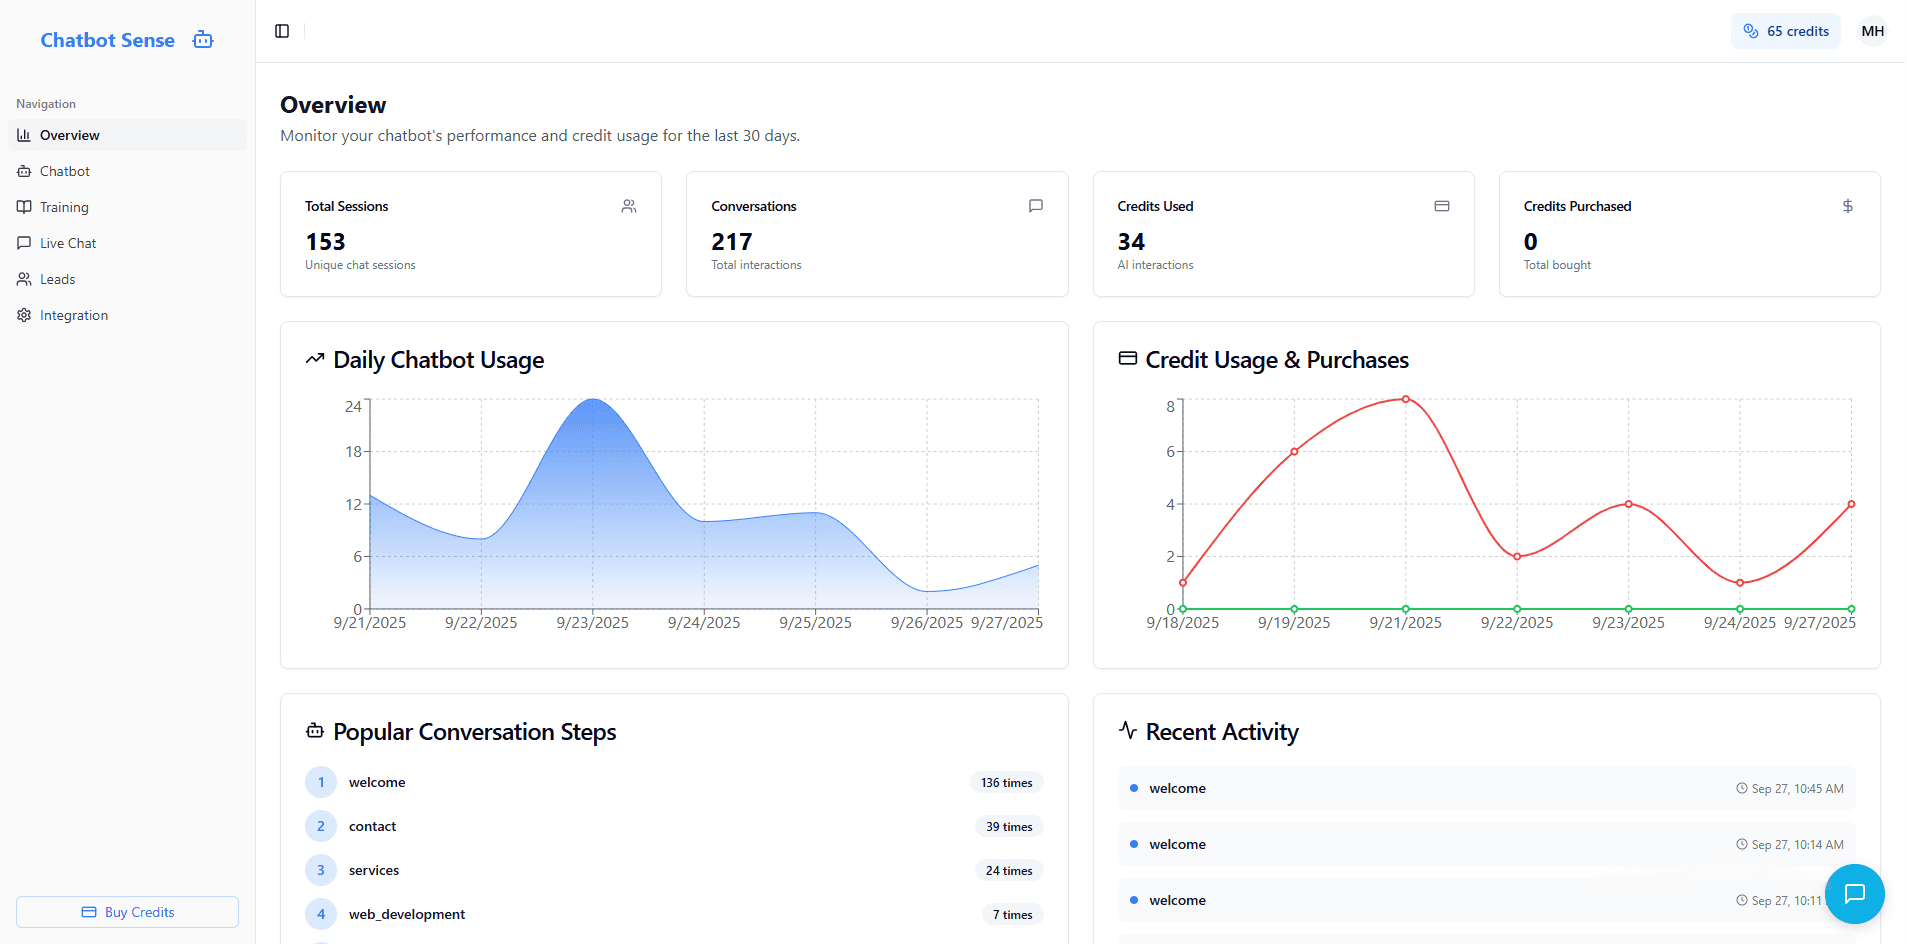Click the Buy Credits button
1907x944 pixels.
pyautogui.click(x=127, y=911)
